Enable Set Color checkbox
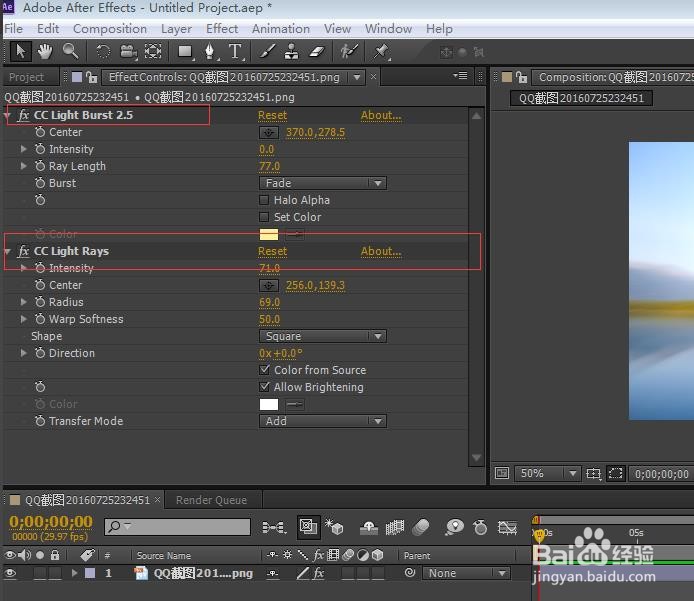This screenshot has height=601, width=694. 264,217
